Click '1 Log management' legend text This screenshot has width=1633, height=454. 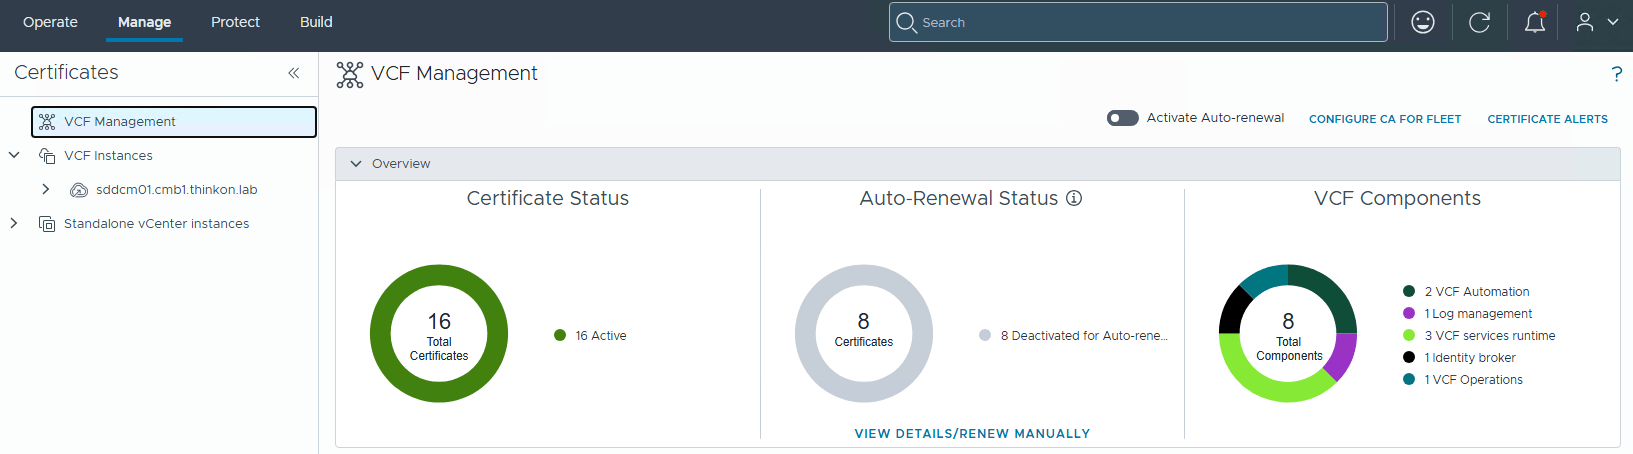1478,314
